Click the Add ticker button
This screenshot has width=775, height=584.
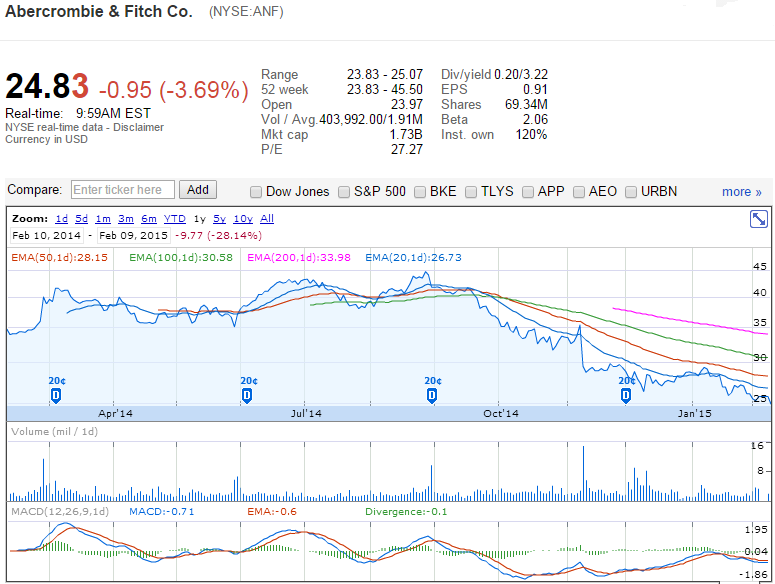coord(198,190)
